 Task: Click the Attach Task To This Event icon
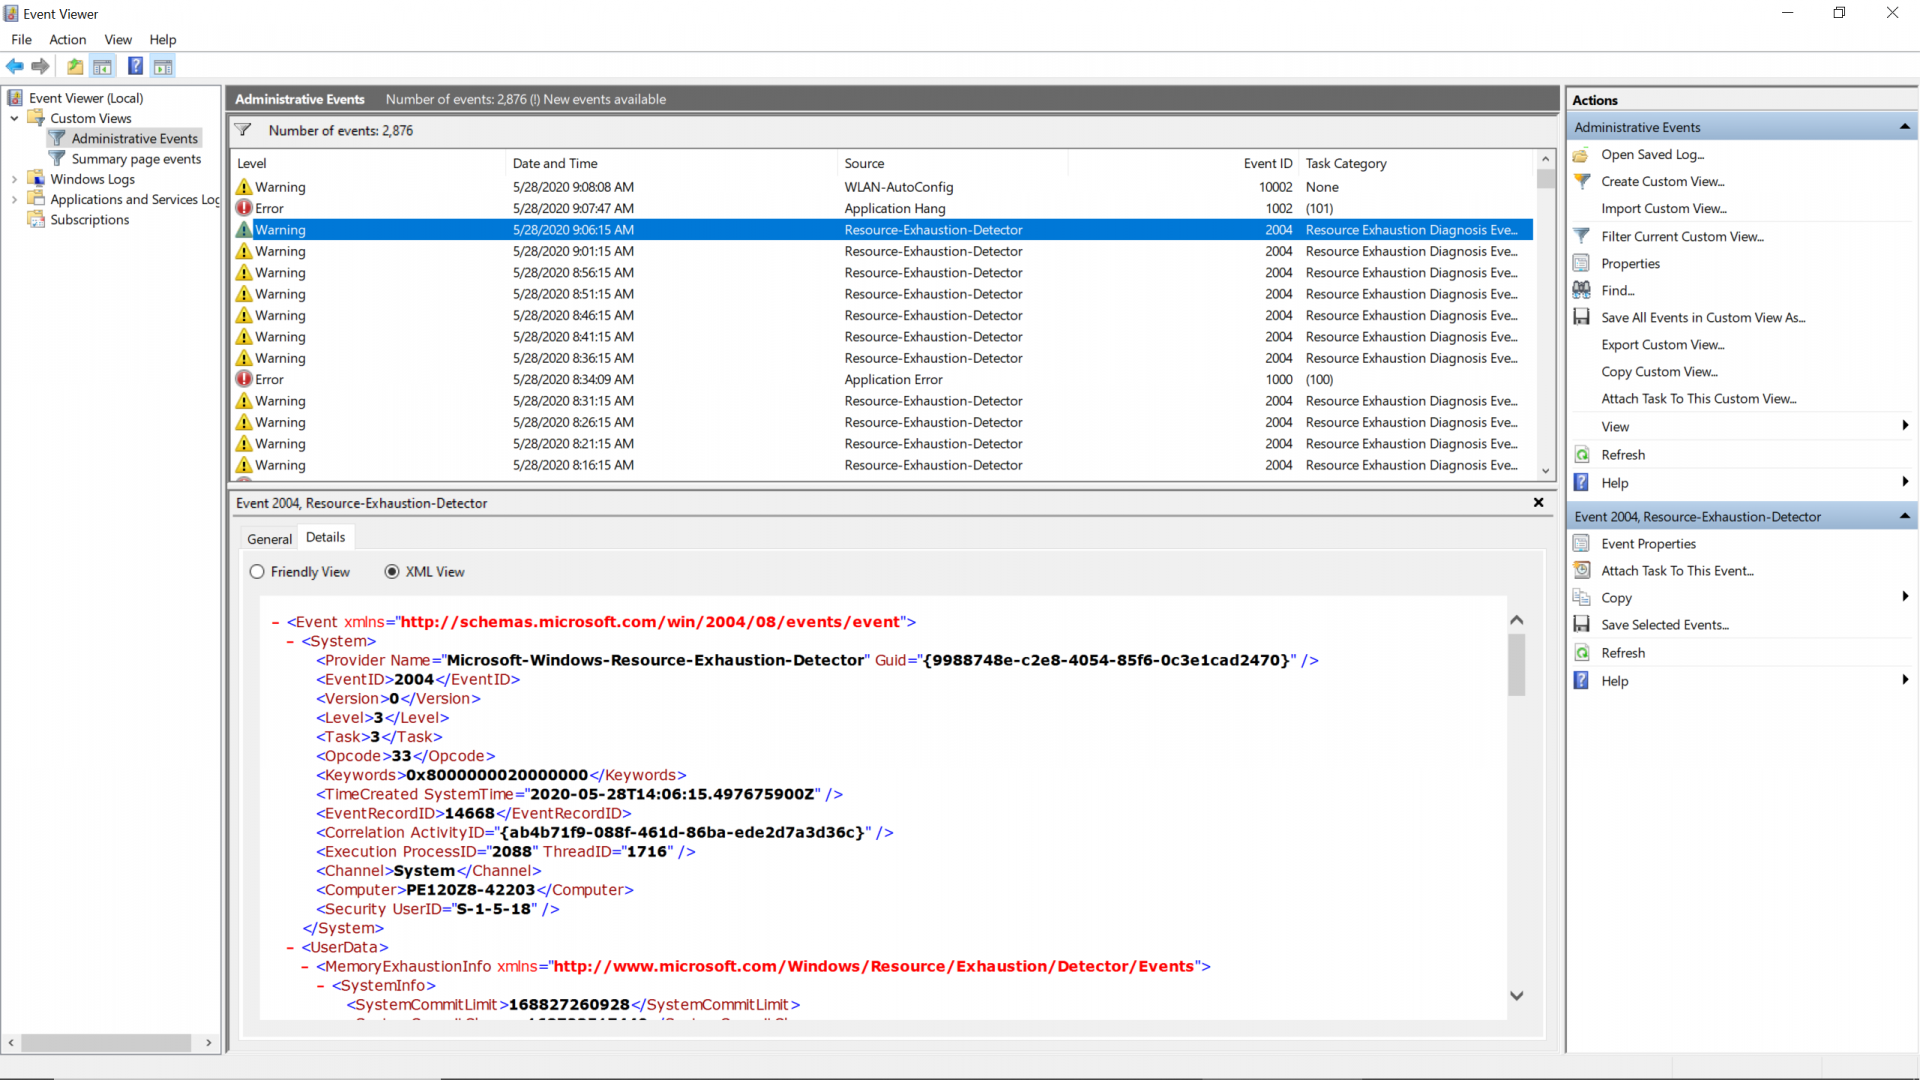[x=1581, y=570]
